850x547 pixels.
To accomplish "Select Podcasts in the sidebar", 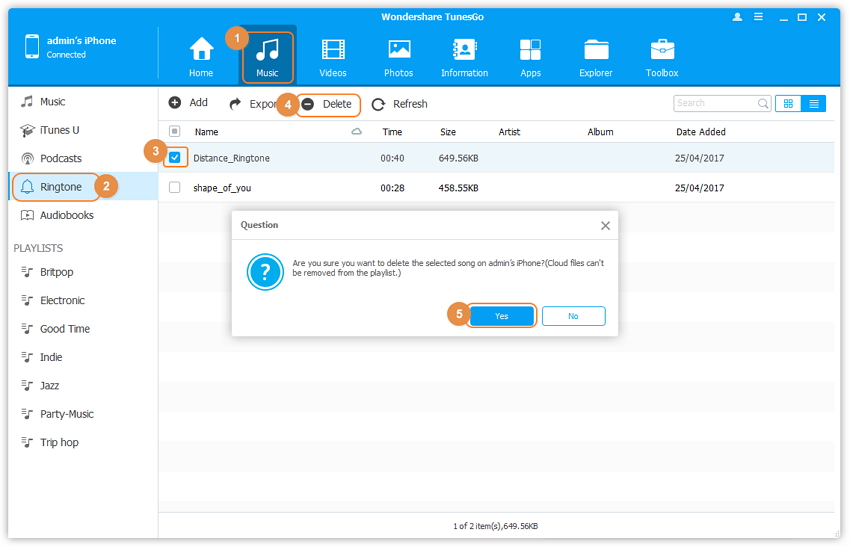I will 60,158.
